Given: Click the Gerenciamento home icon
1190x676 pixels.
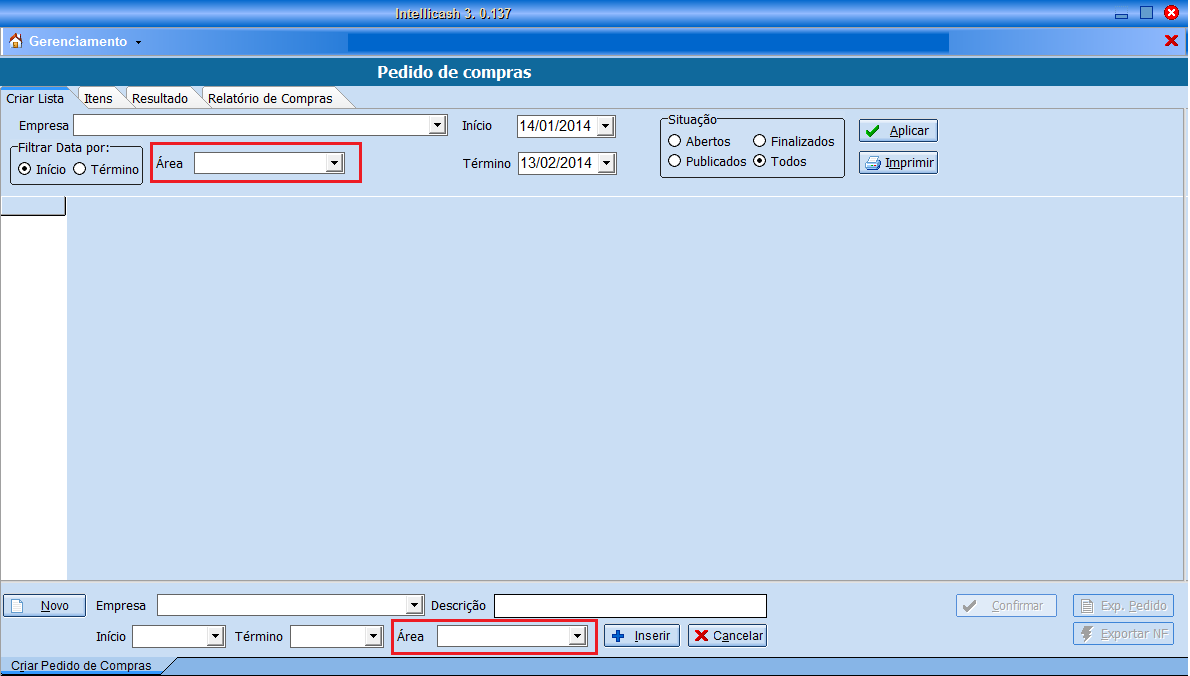Looking at the screenshot, I should click(16, 41).
